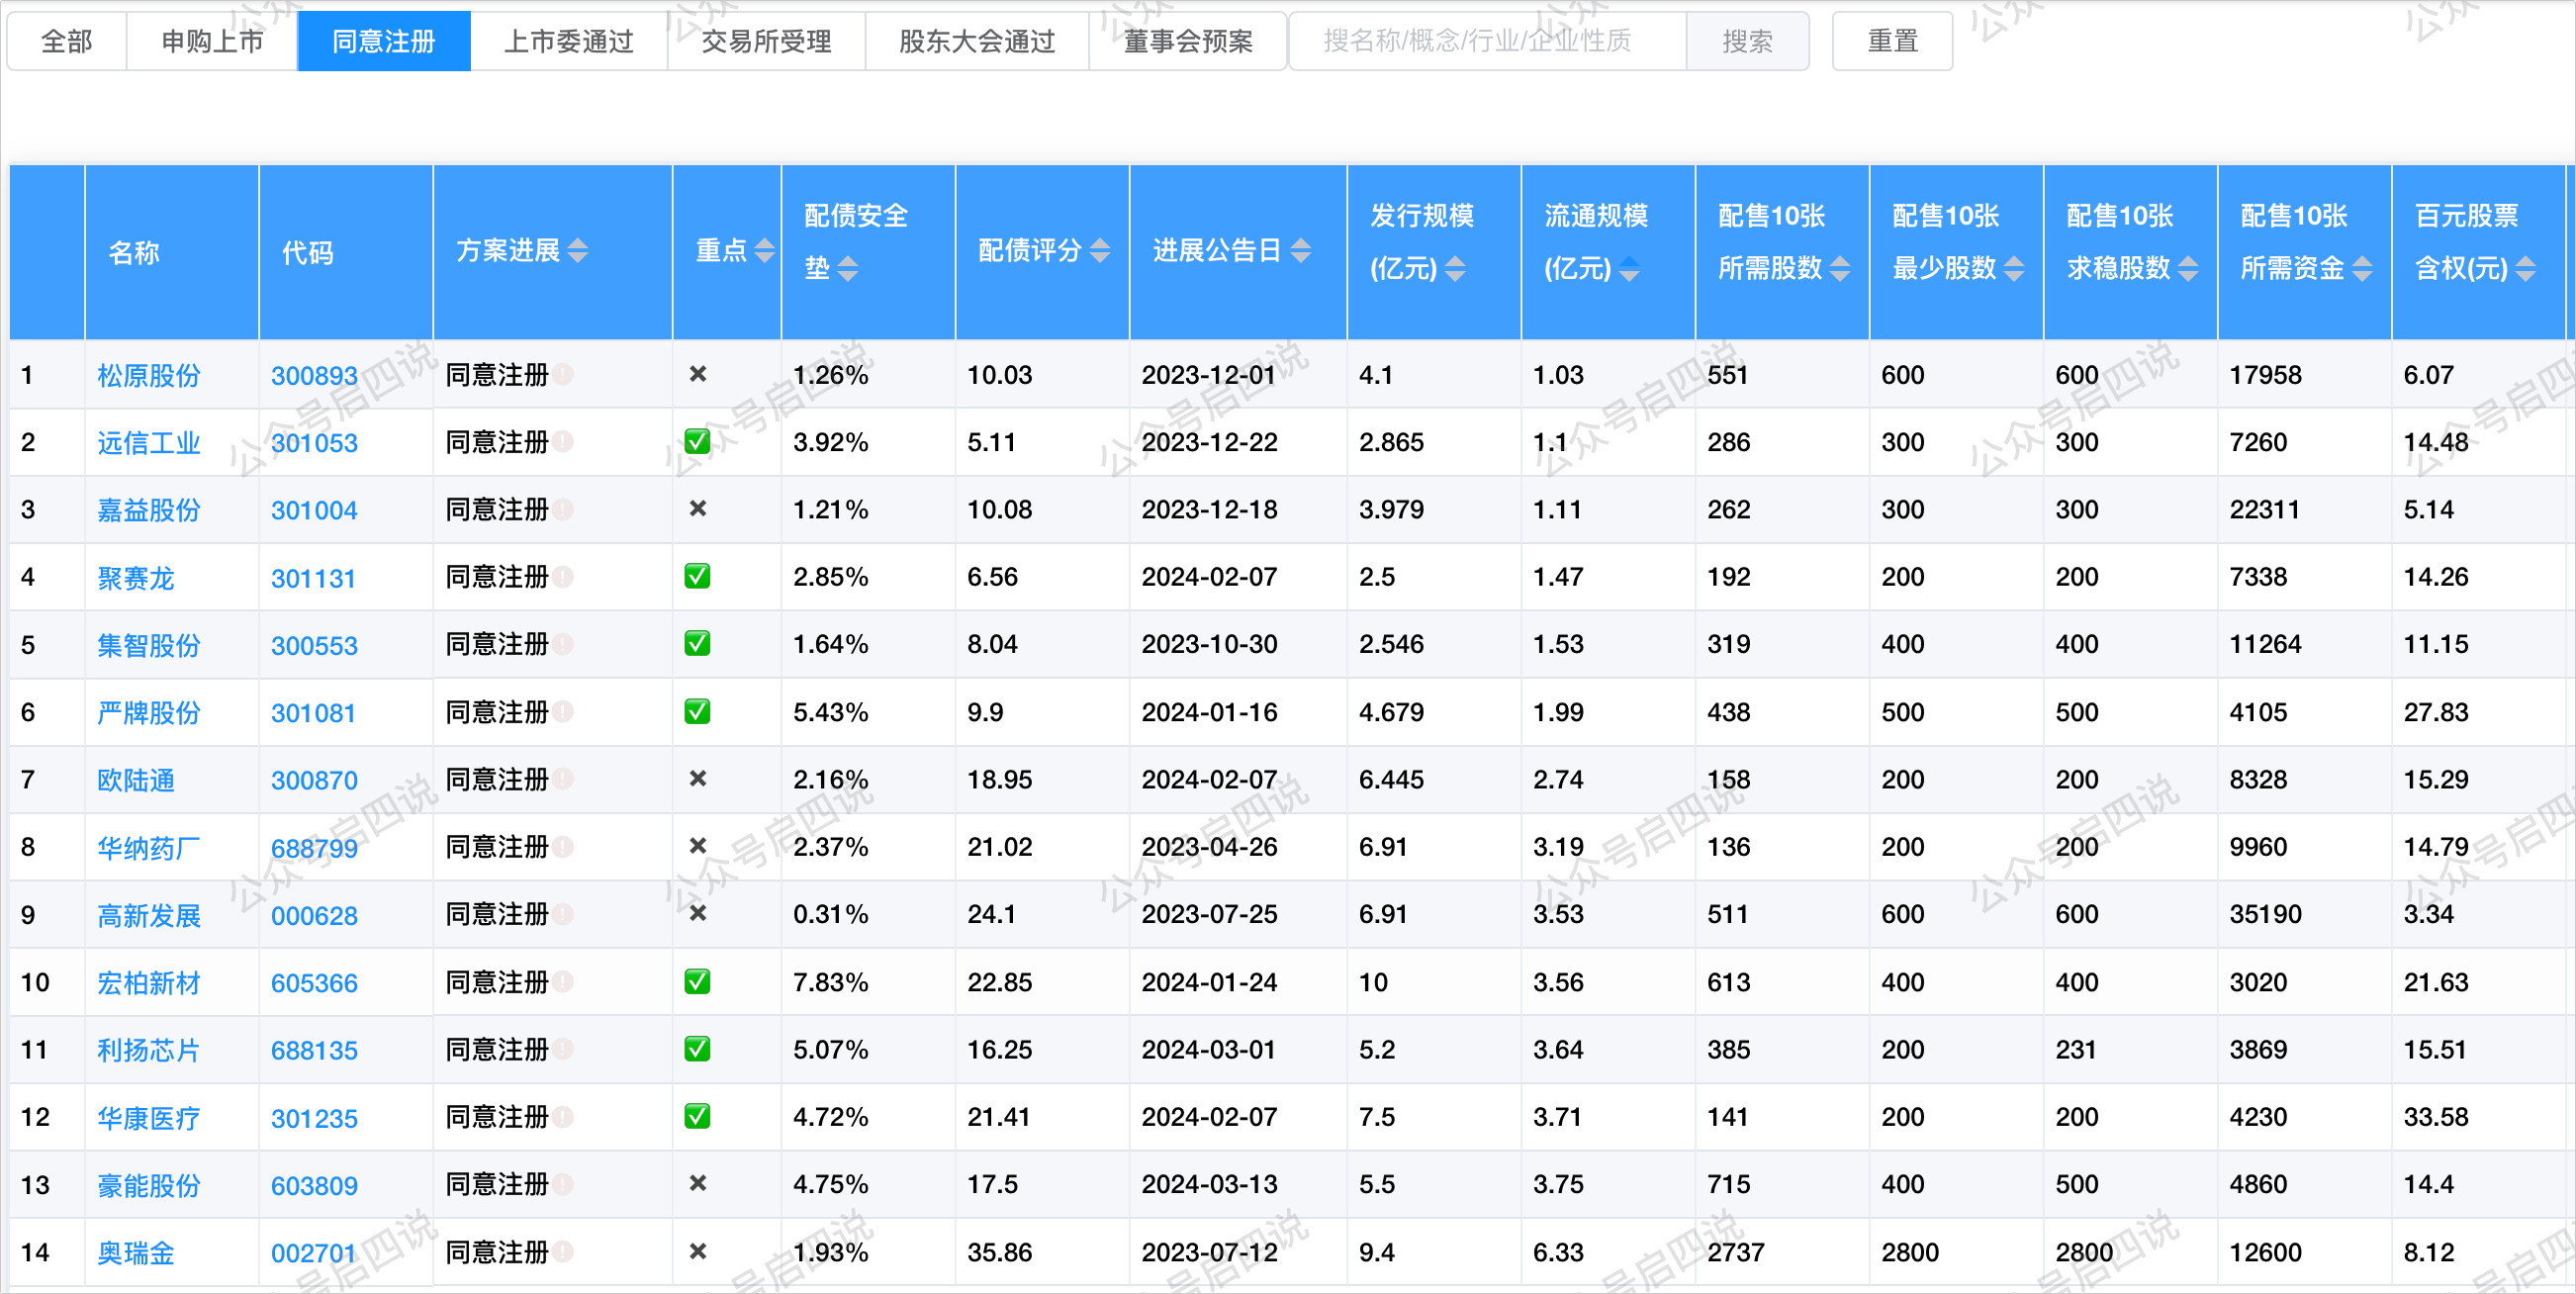
Task: Switch to the 申购上市 tab
Action: click(212, 41)
